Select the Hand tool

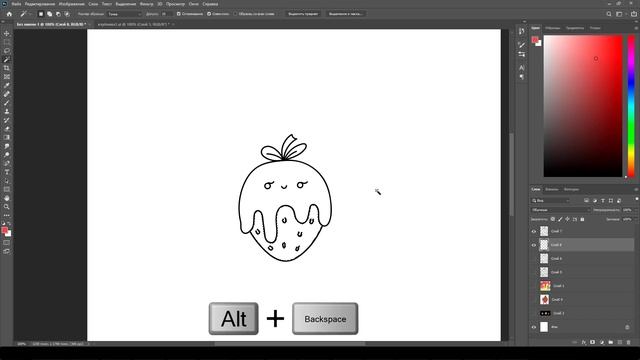tap(7, 198)
